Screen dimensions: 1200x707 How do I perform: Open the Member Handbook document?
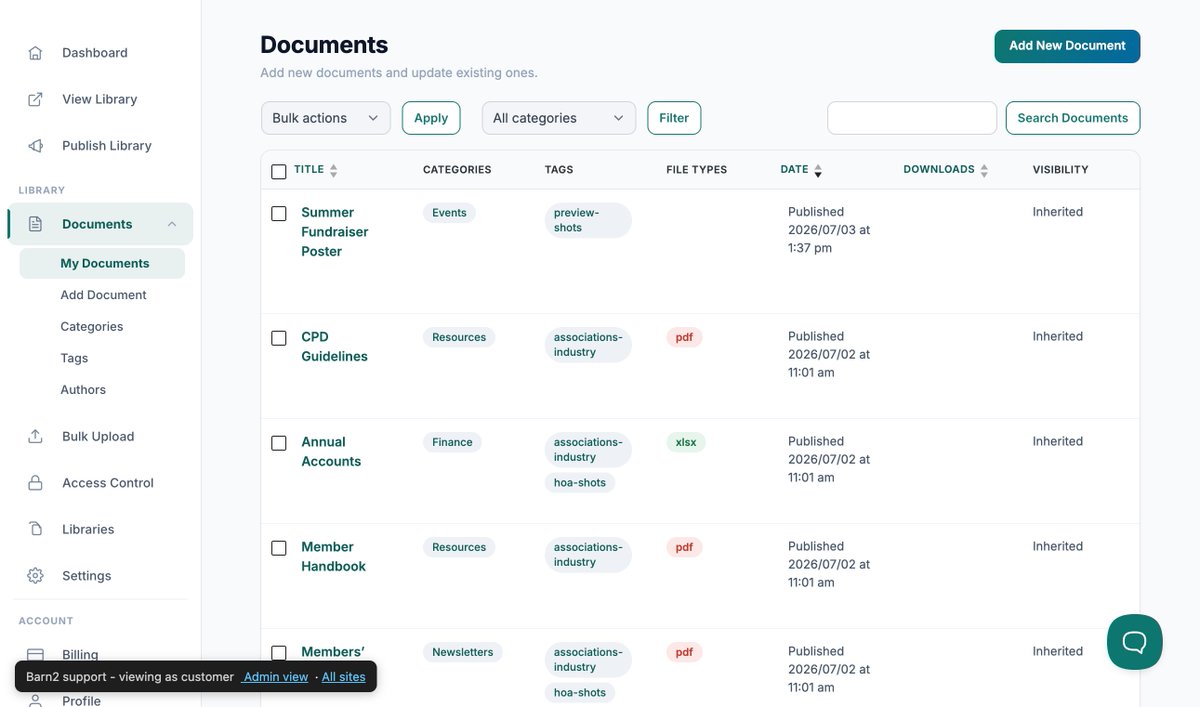[x=333, y=557]
